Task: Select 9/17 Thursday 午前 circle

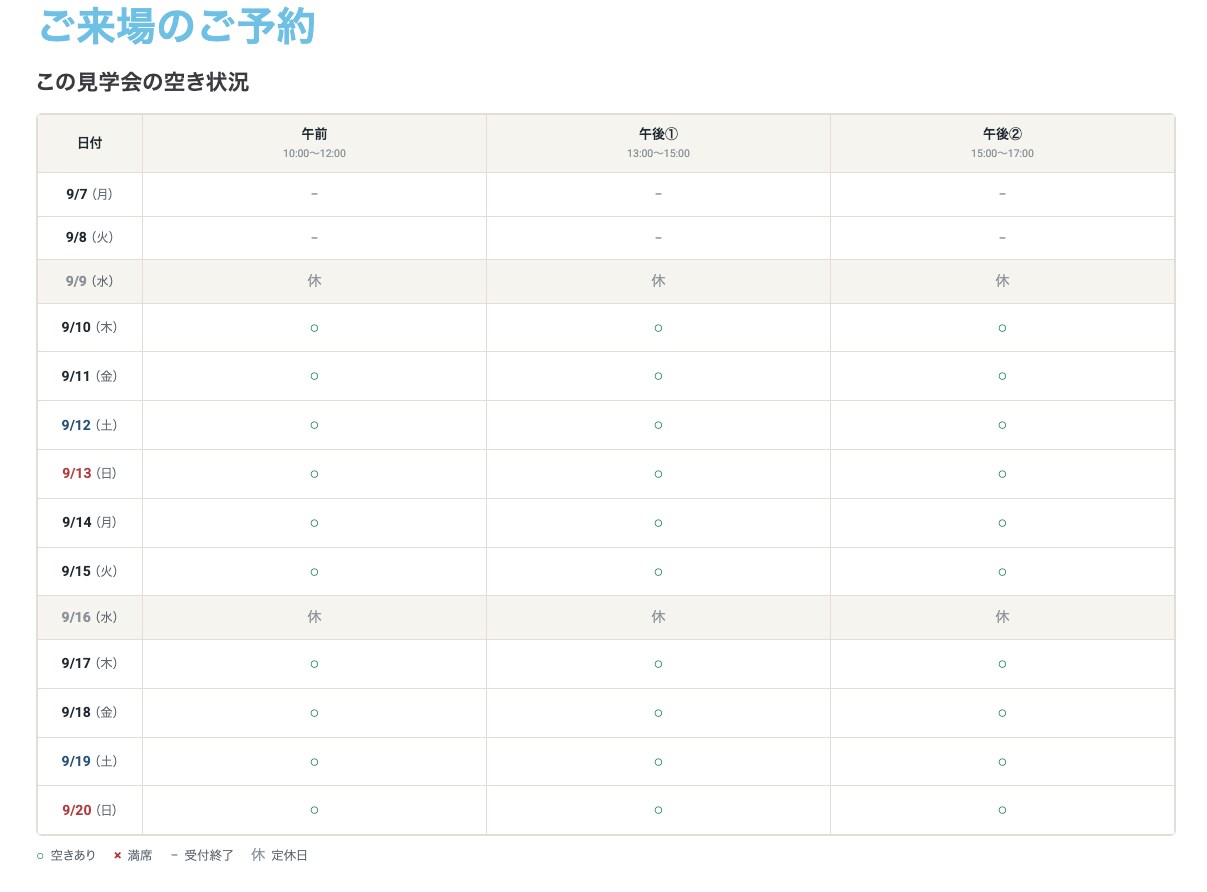Action: click(x=314, y=664)
